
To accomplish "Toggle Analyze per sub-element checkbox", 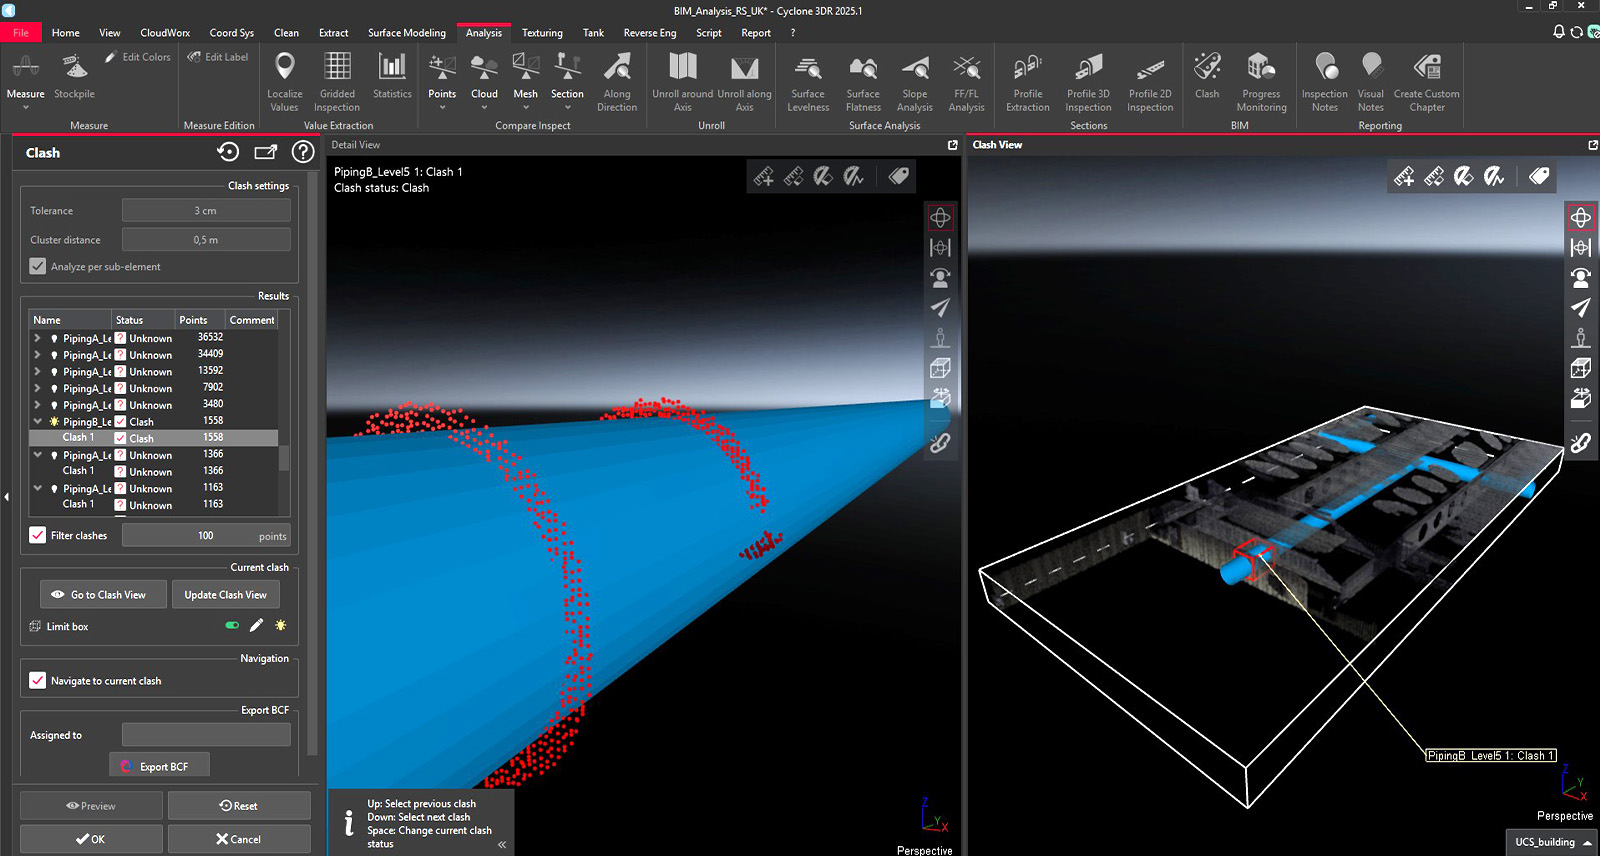I will pyautogui.click(x=38, y=266).
